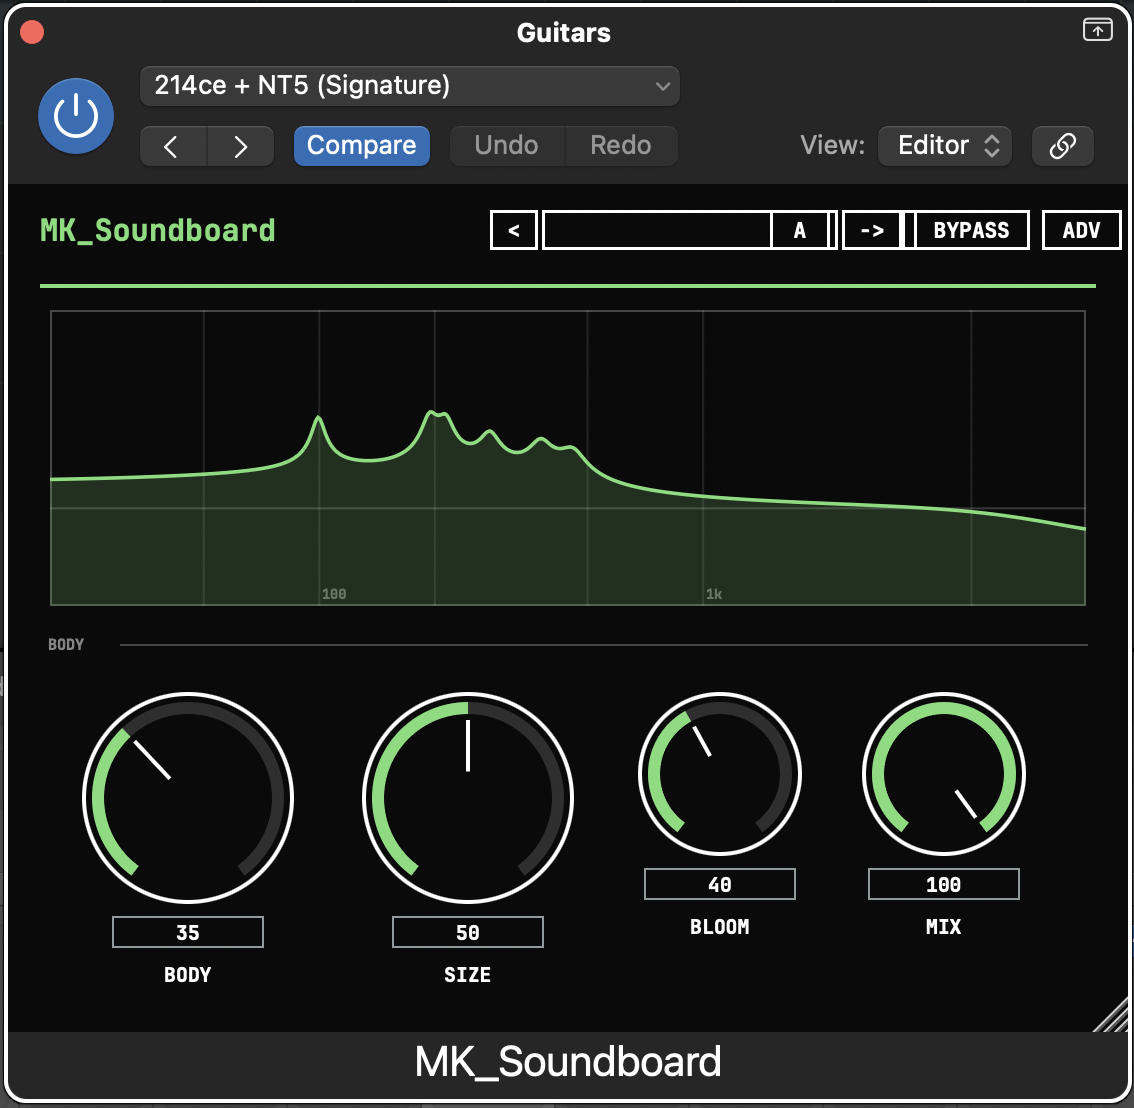The height and width of the screenshot is (1108, 1134).
Task: Toggle the plugin power button
Action: 76,116
